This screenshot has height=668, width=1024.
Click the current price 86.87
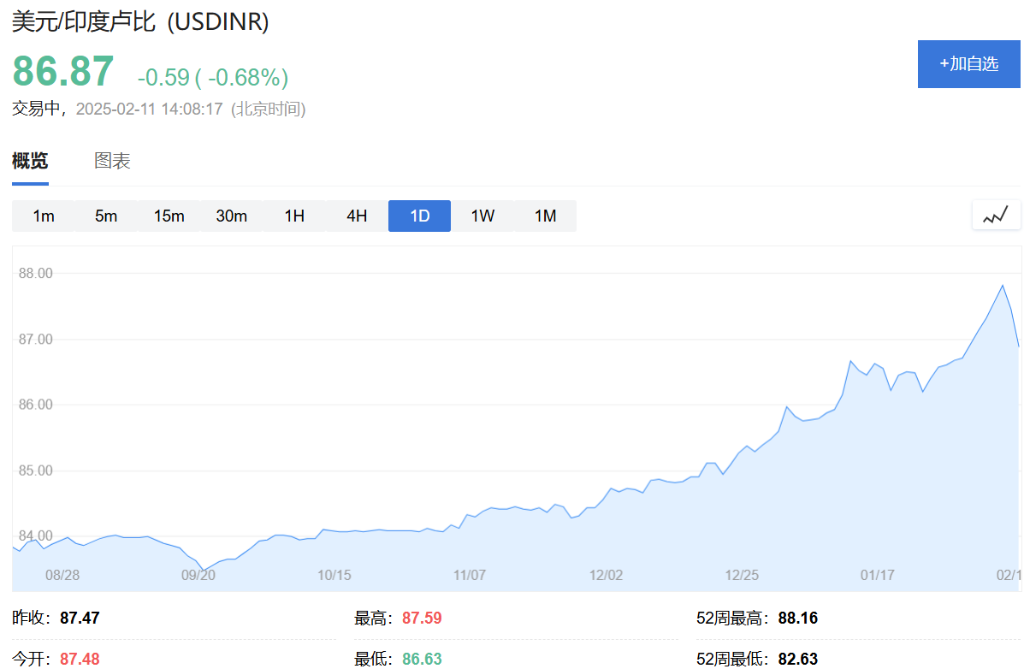[x=63, y=72]
